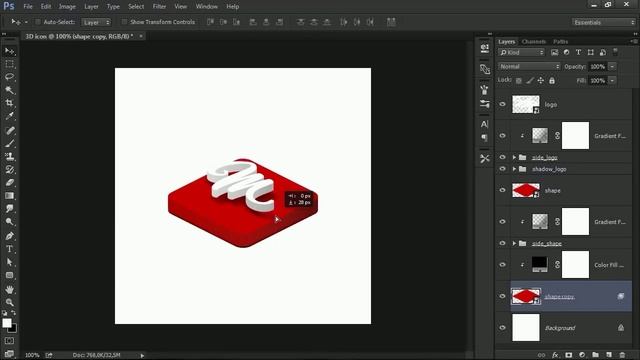Open the Filter menu
The height and width of the screenshot is (360, 640).
[x=159, y=7]
